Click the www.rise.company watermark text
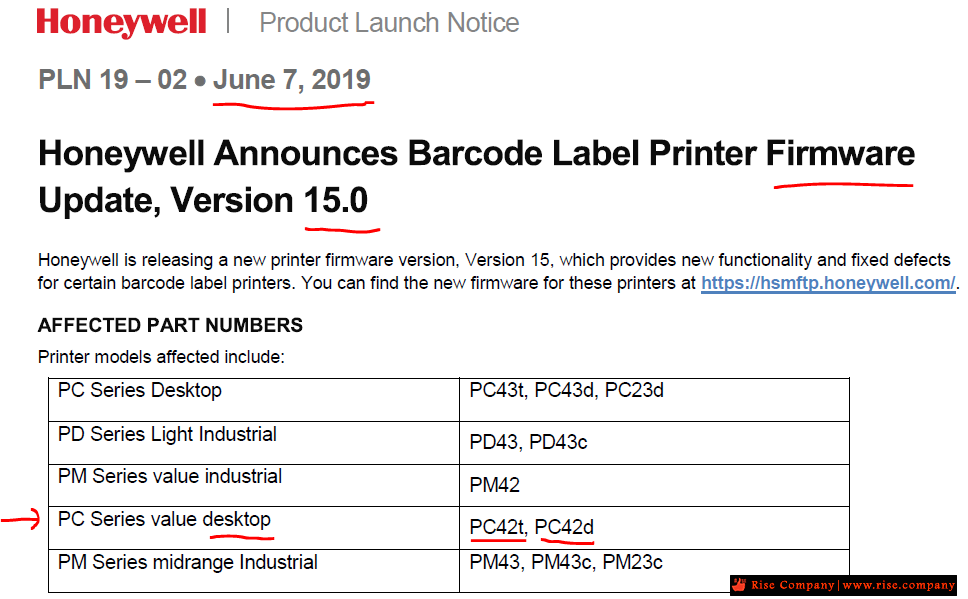 pyautogui.click(x=899, y=585)
